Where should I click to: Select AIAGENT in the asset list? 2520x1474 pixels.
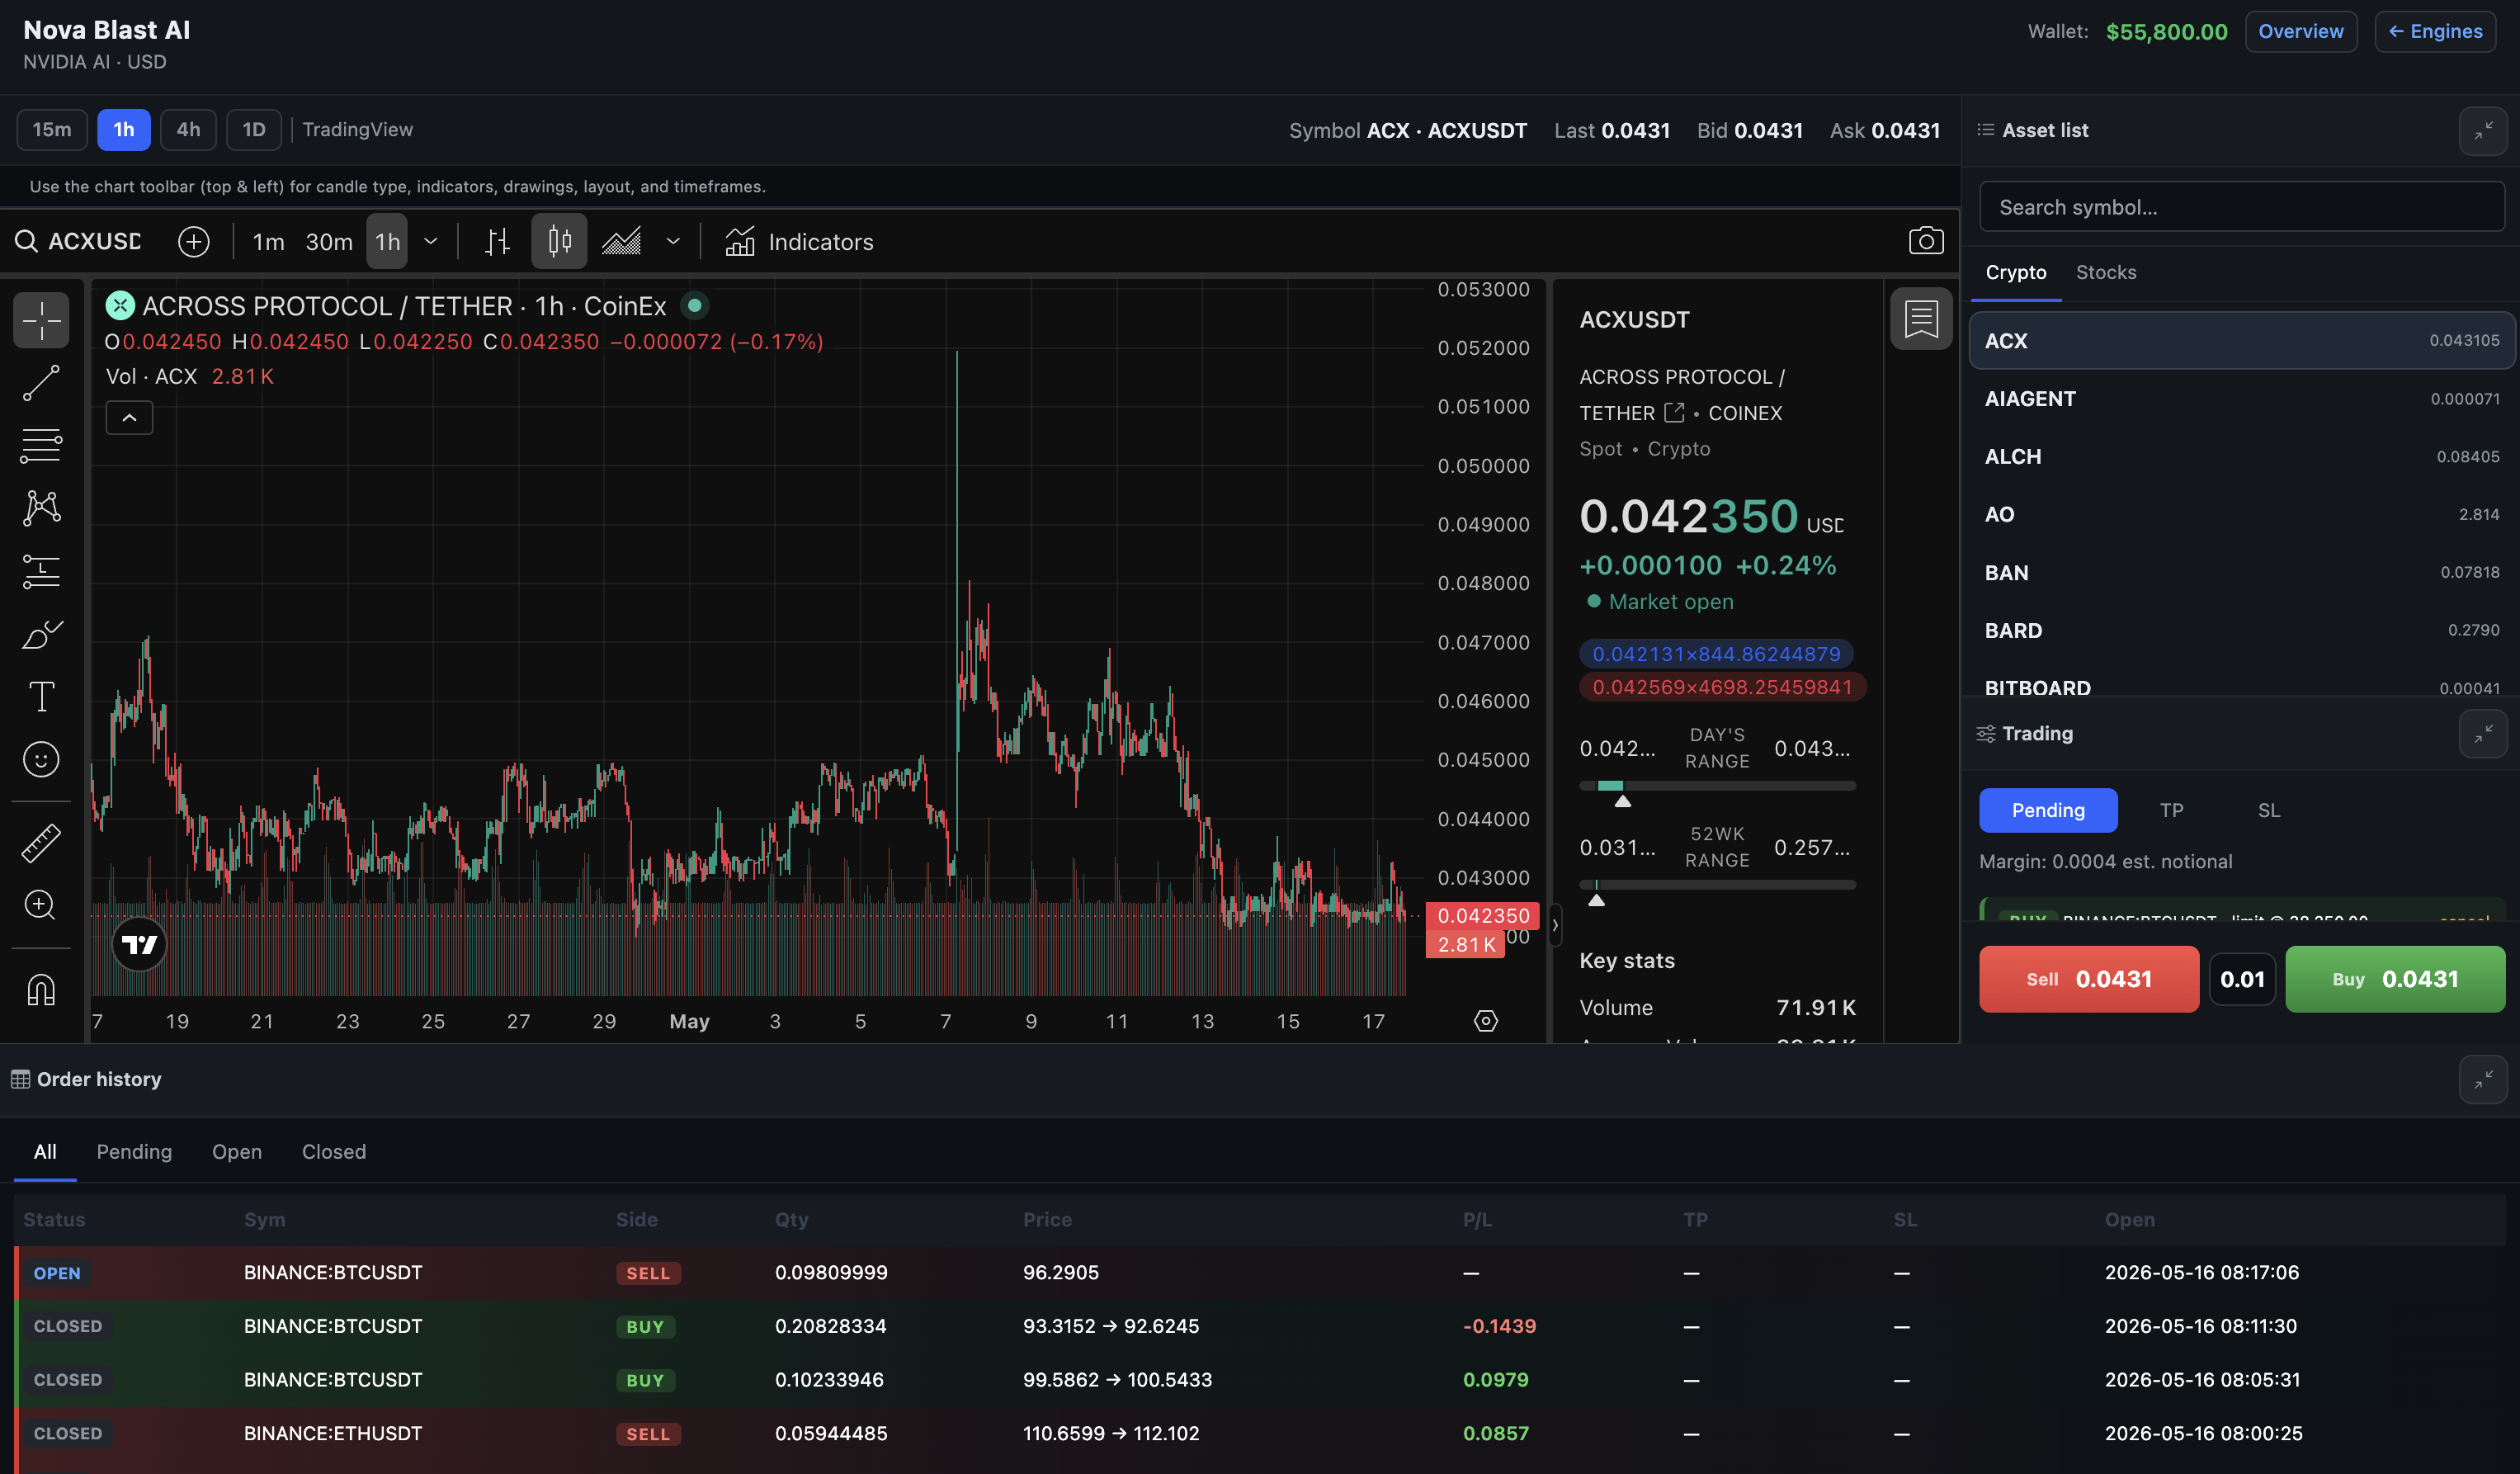click(2241, 399)
